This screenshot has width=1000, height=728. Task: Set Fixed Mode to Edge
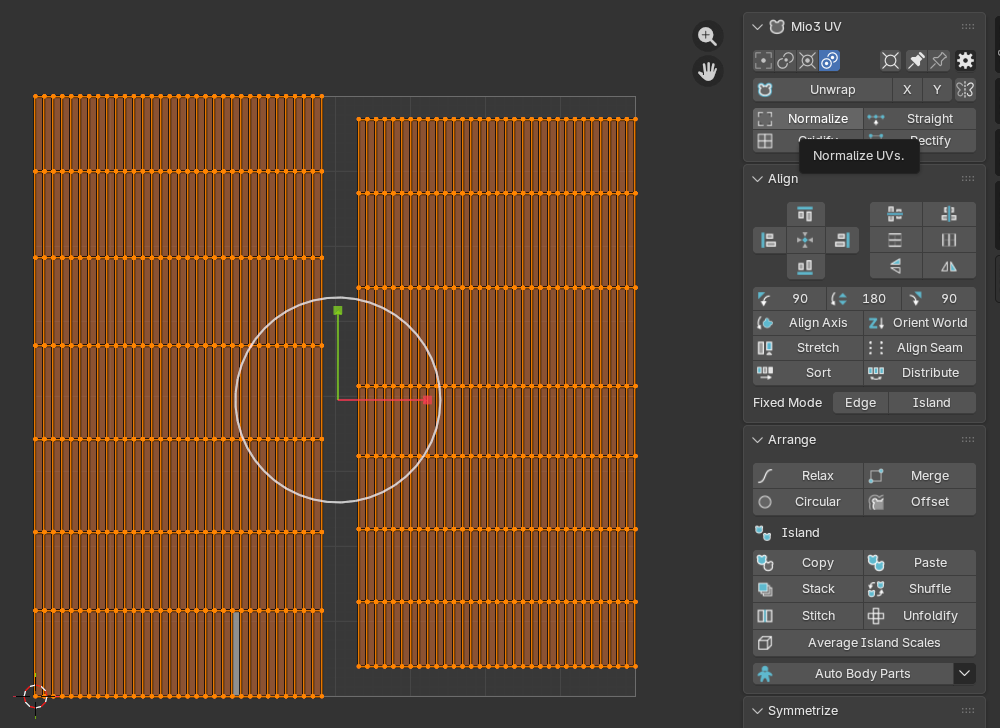point(860,402)
